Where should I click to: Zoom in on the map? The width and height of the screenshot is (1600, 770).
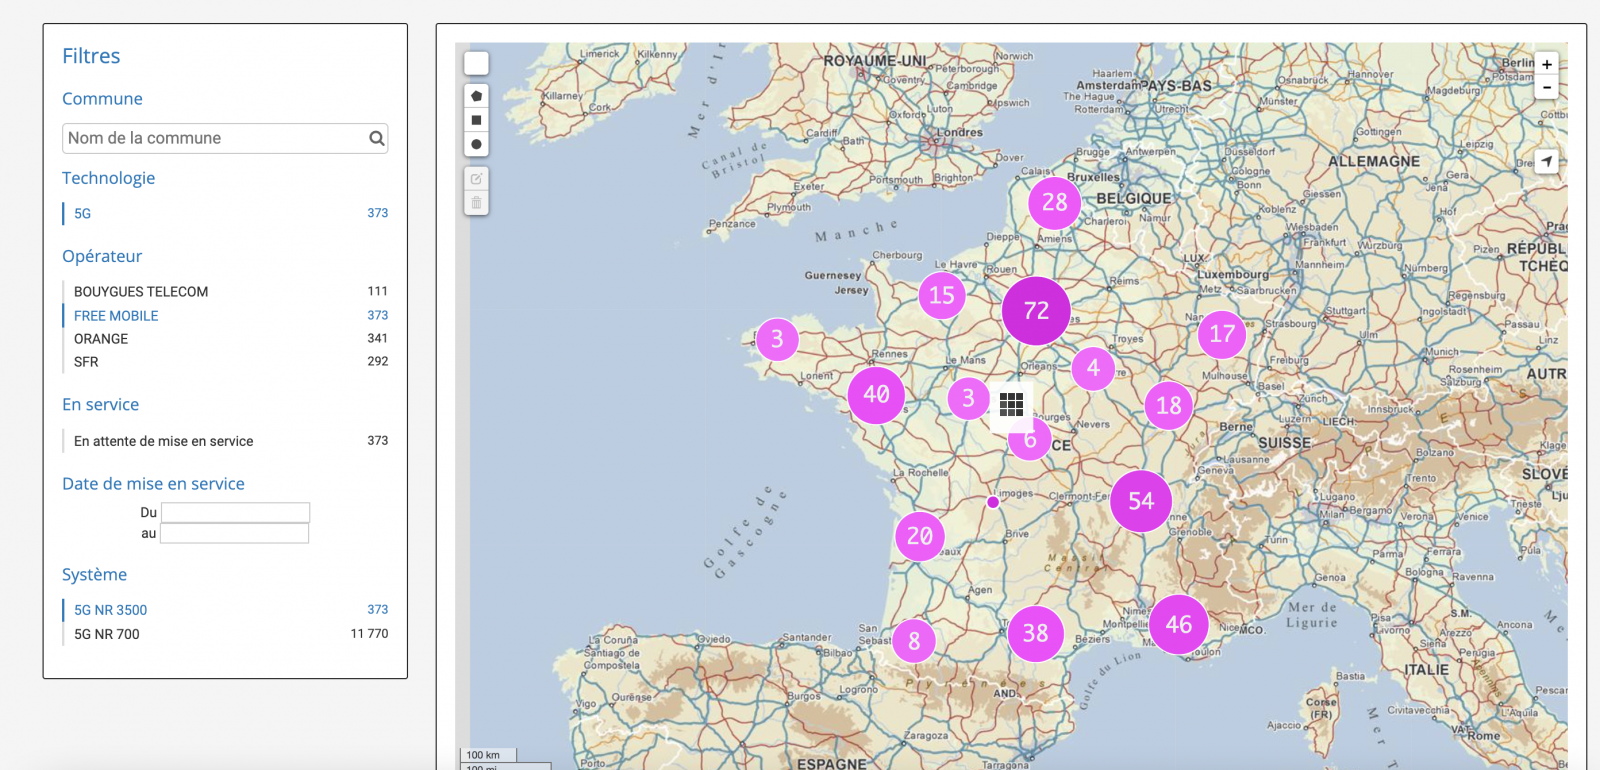tap(1546, 64)
